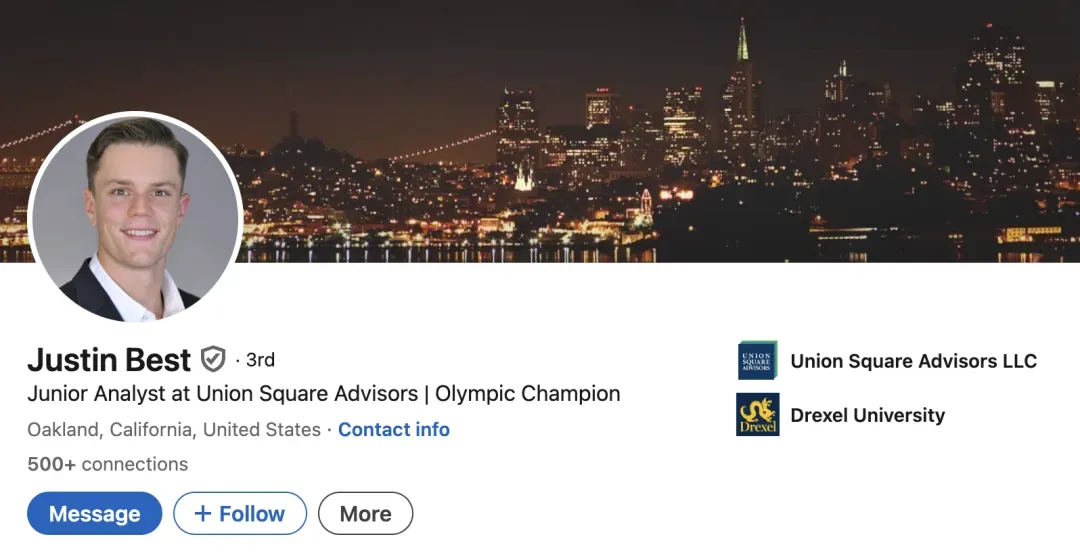This screenshot has width=1080, height=558.
Task: Open the Drexel University school link
Action: click(x=867, y=415)
